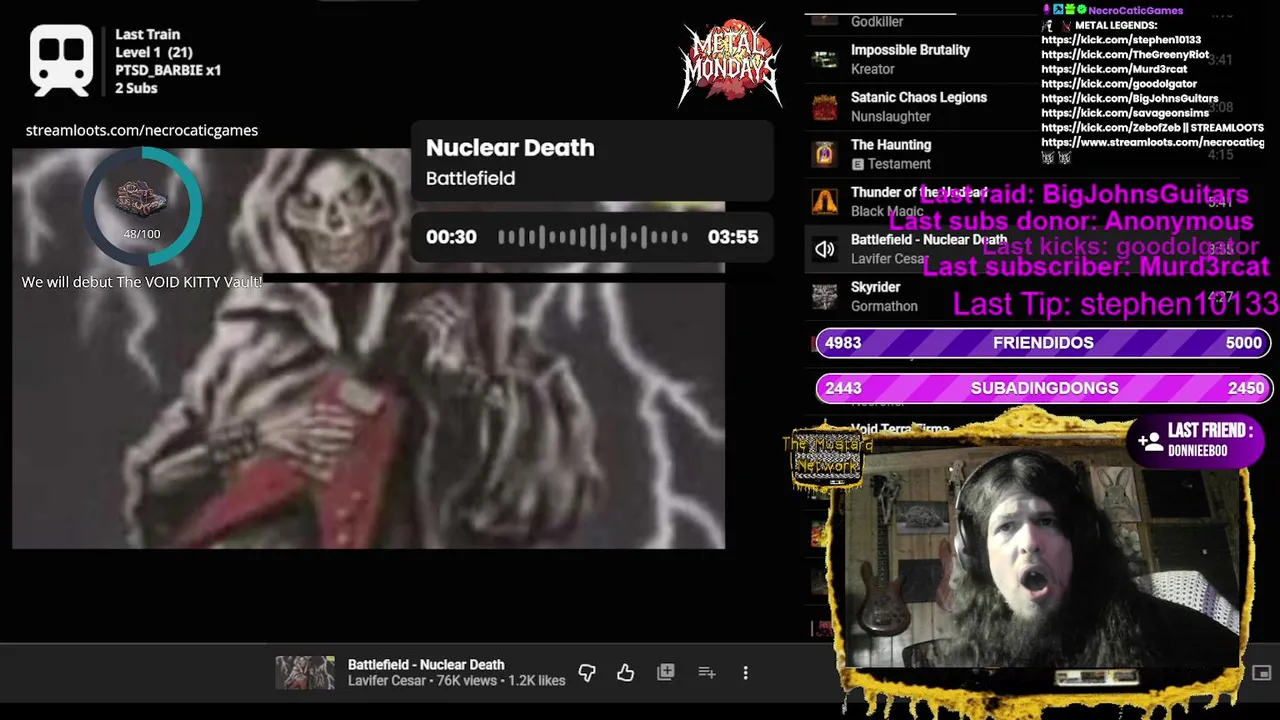
Task: Click the 03:55 total duration label
Action: [733, 237]
